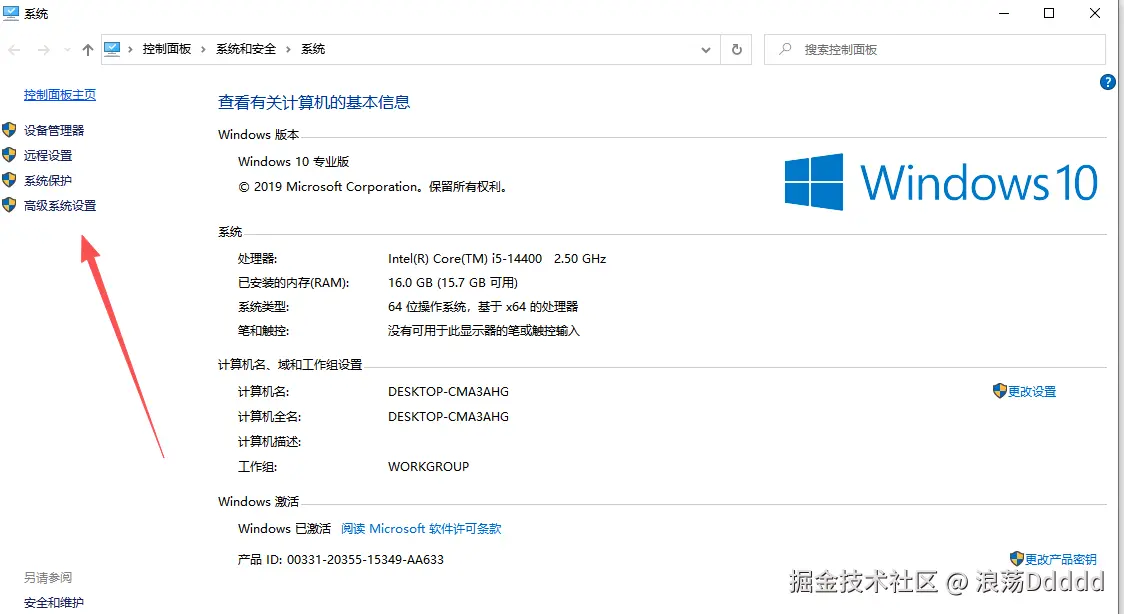The width and height of the screenshot is (1124, 614).
Task: Click the shield icon next to 更改设置
Action: pos(999,390)
